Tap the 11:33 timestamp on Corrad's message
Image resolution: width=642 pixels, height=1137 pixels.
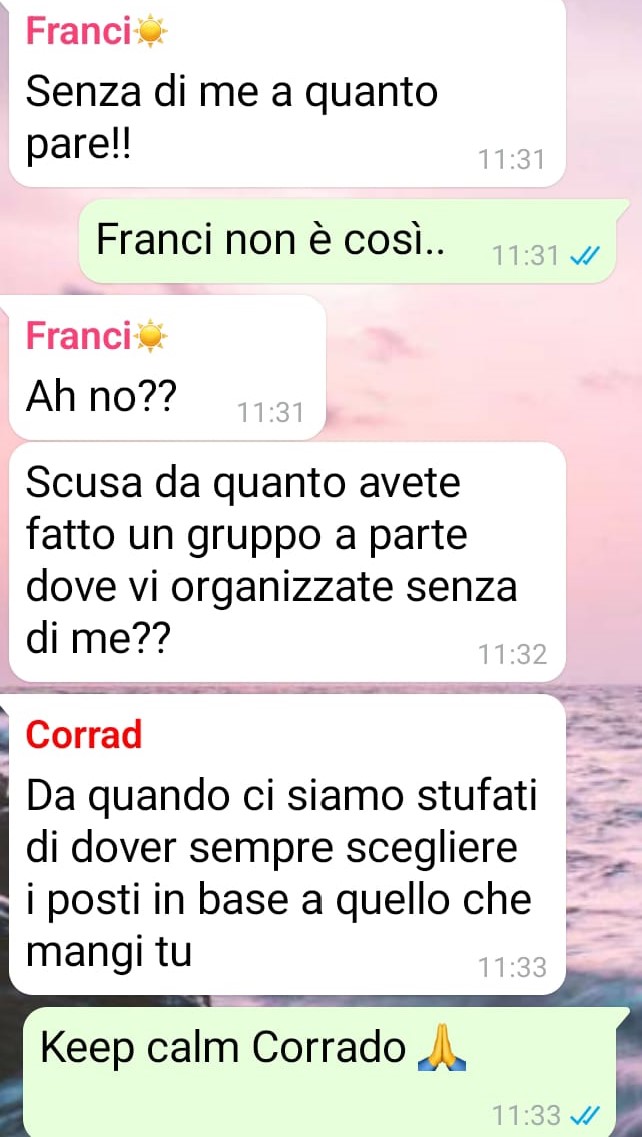pos(512,967)
